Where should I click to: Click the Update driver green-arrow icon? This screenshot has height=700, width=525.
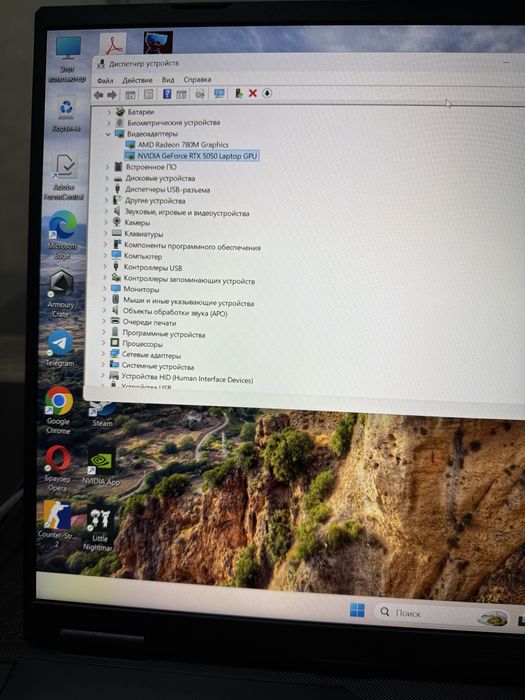[239, 93]
